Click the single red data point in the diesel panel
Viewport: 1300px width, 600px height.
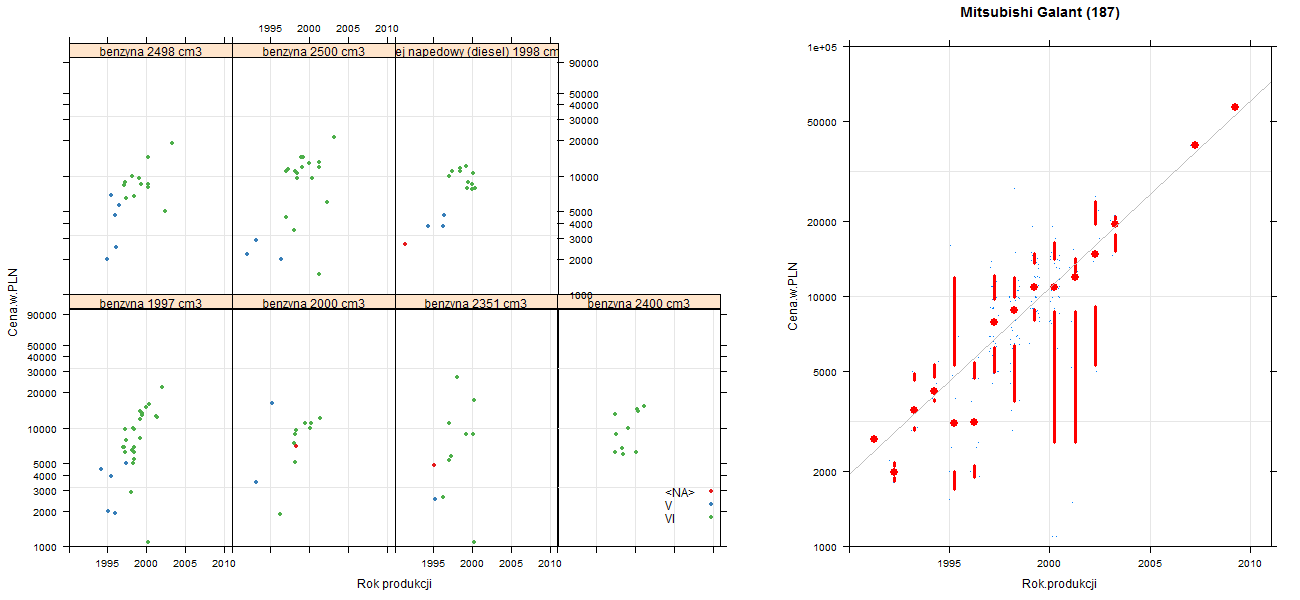pyautogui.click(x=405, y=244)
